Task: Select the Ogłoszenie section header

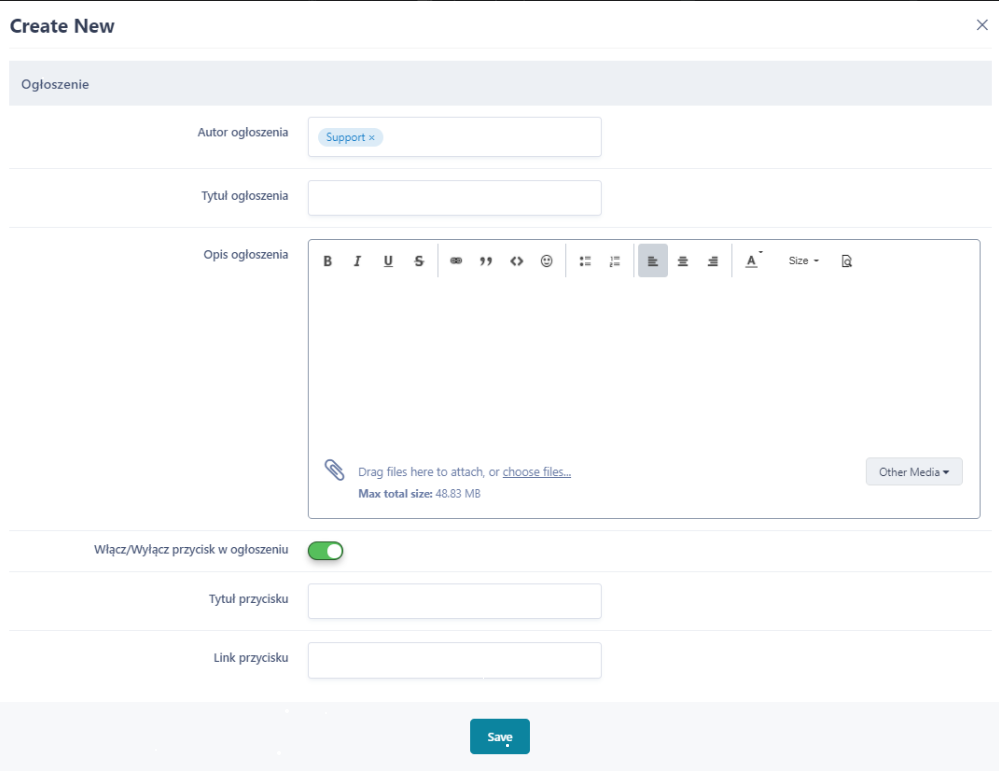Action: pyautogui.click(x=500, y=83)
